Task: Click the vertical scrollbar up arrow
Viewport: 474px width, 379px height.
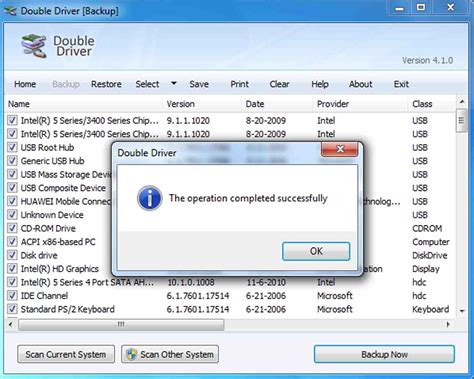Action: [x=462, y=101]
